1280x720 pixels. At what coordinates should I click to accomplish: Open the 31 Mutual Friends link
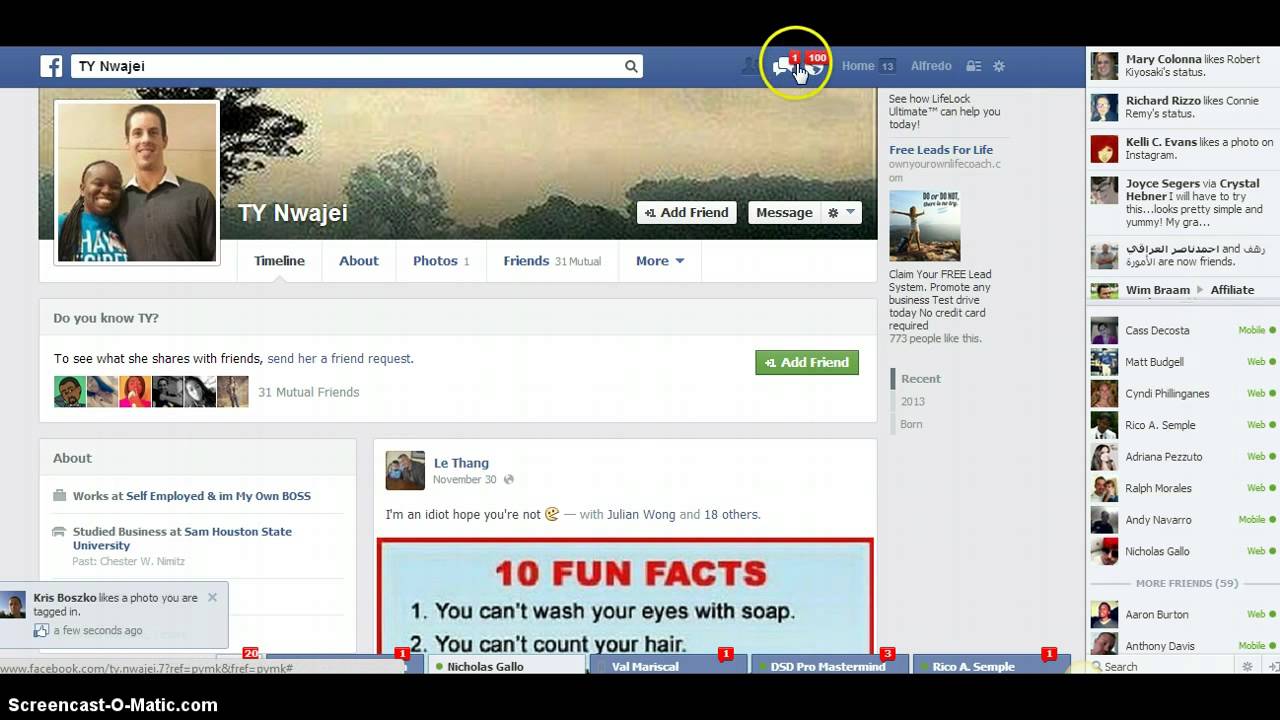coord(308,392)
